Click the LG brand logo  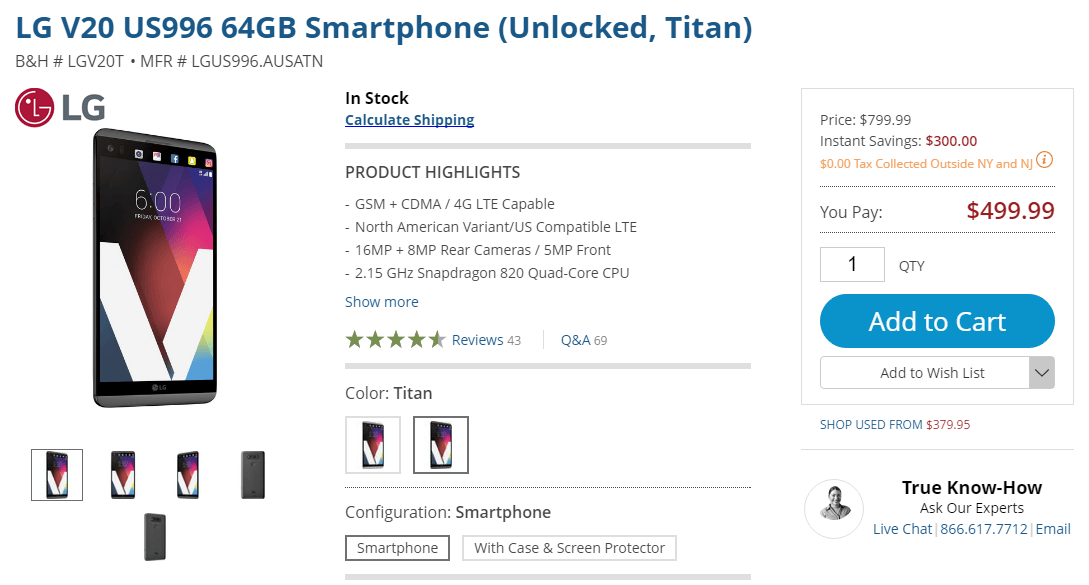click(60, 107)
